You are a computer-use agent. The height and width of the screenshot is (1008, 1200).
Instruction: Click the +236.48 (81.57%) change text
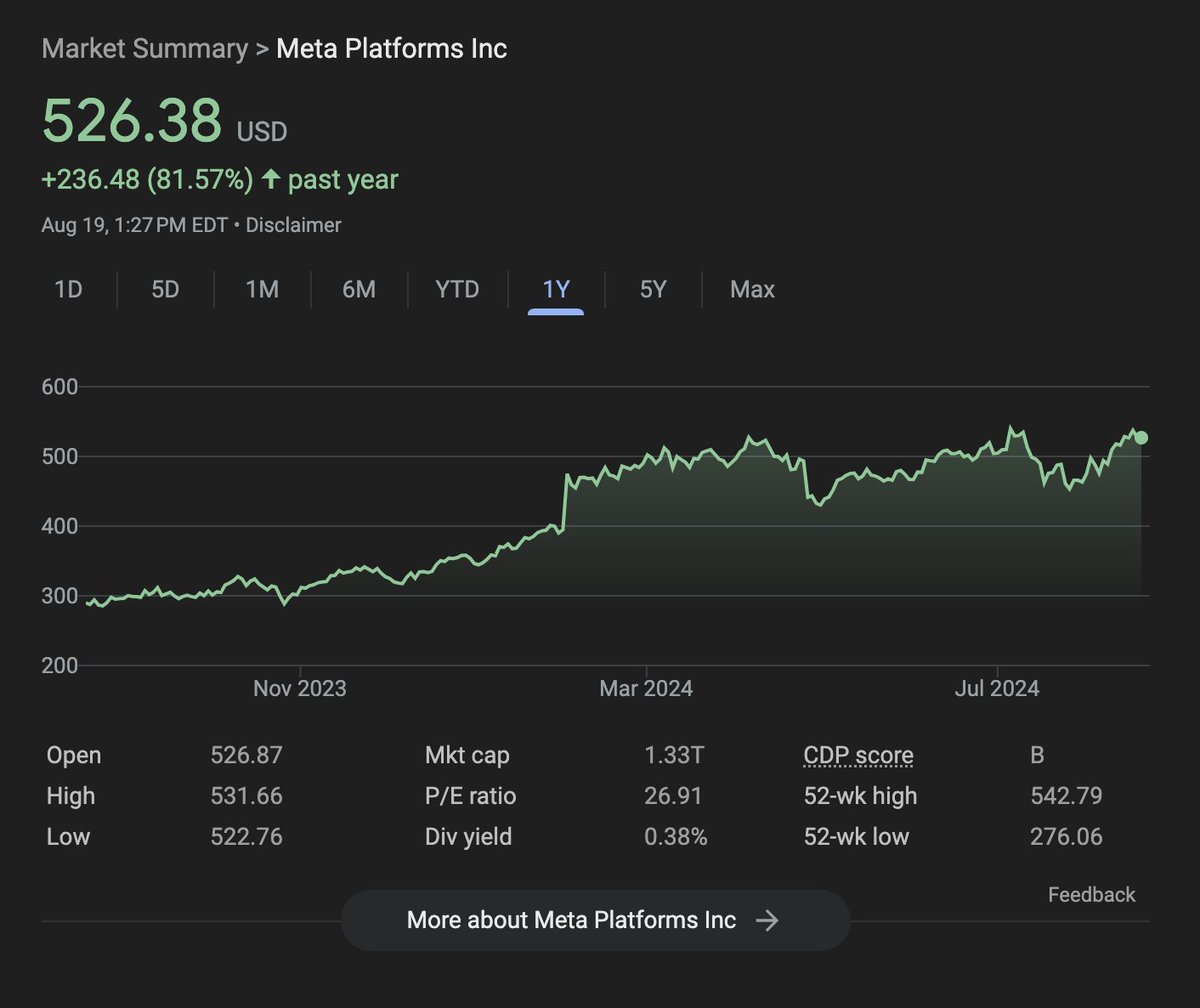pyautogui.click(x=148, y=180)
